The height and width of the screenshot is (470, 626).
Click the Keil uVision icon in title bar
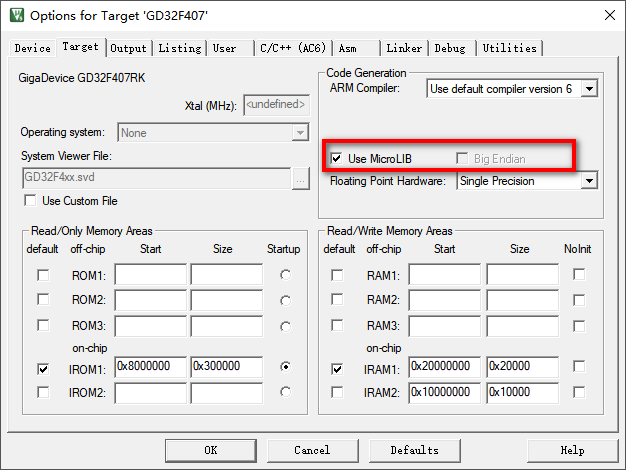tap(17, 15)
